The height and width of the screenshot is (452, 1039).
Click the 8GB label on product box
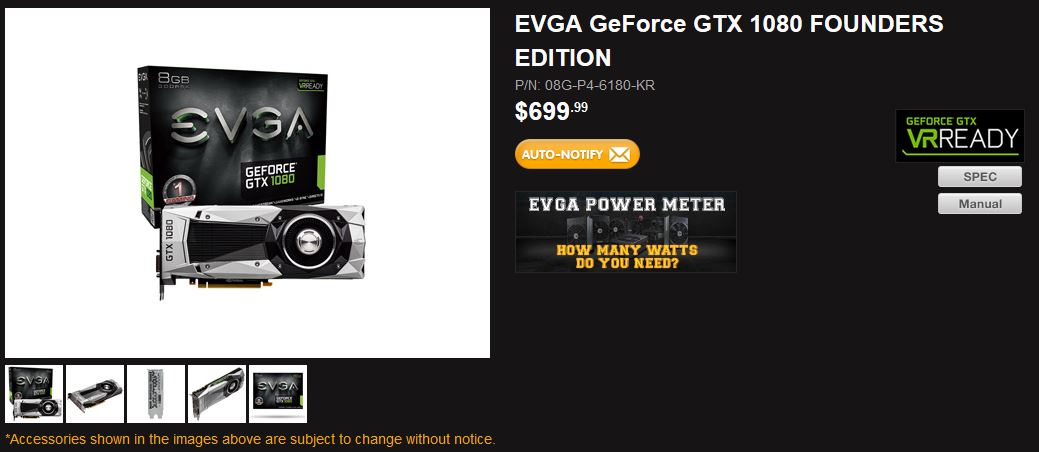click(172, 81)
